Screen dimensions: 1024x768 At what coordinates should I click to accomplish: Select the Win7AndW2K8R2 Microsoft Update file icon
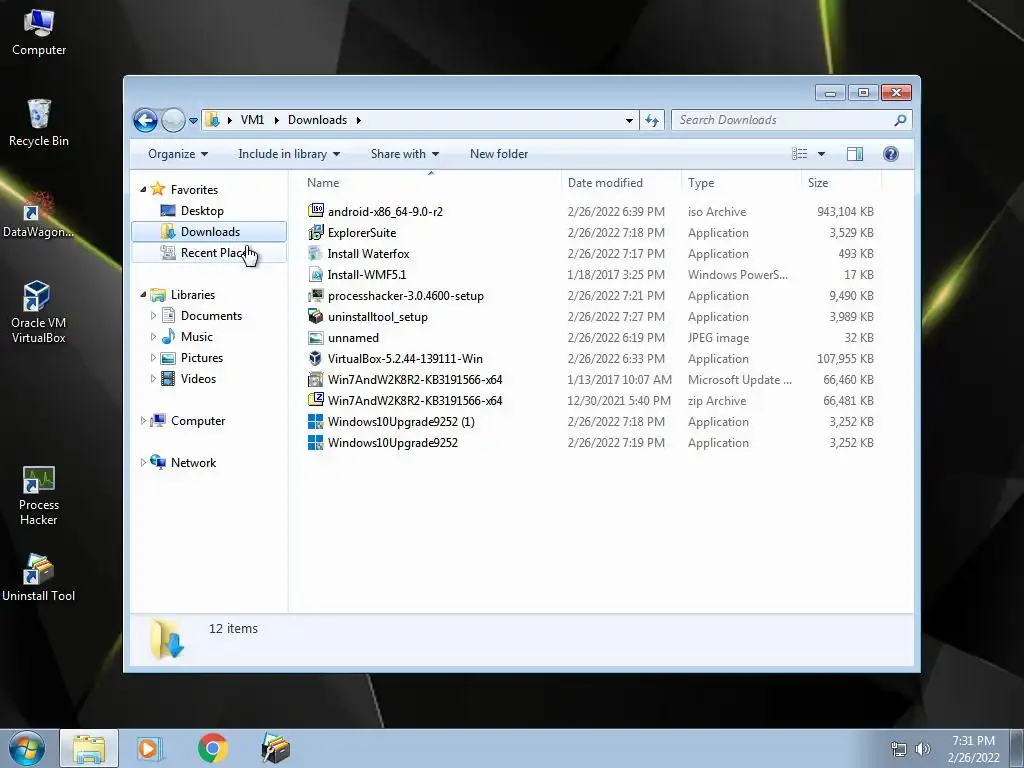click(x=315, y=379)
